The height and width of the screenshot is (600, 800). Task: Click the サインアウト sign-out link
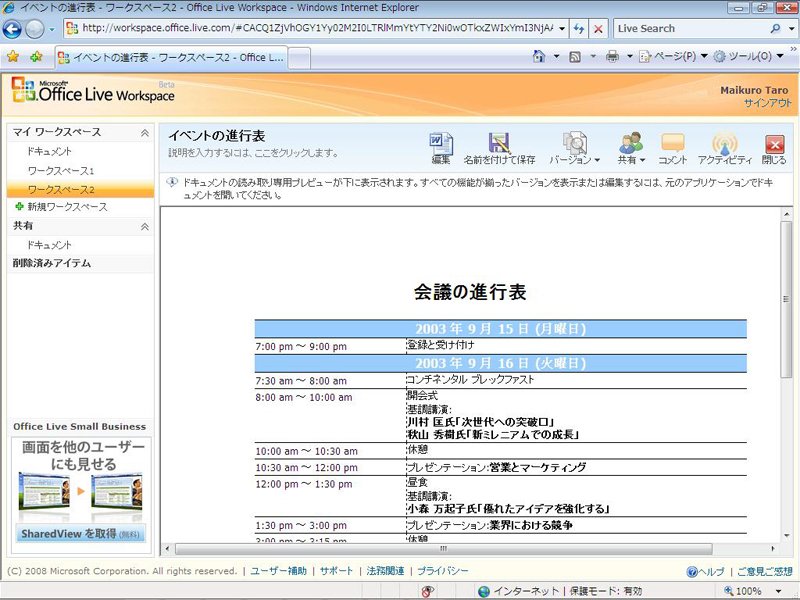[x=767, y=103]
